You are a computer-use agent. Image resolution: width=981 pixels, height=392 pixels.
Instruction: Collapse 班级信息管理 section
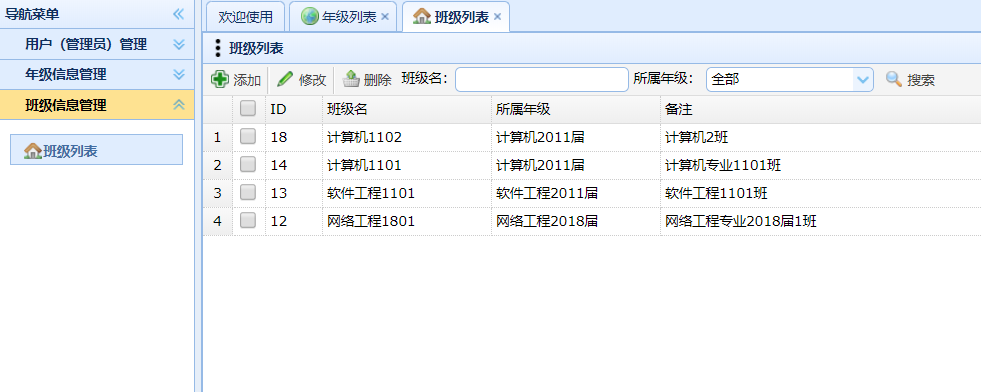coord(179,104)
